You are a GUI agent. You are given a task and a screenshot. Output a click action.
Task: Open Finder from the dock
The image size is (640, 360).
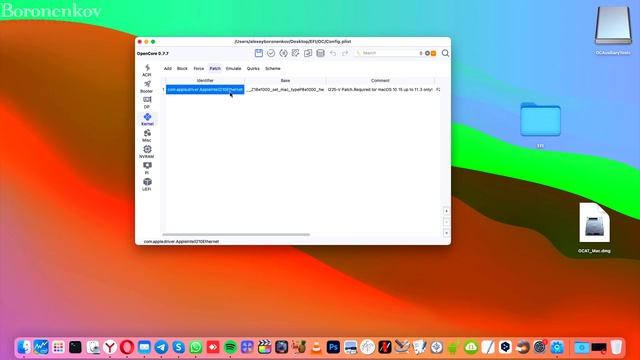pos(24,347)
